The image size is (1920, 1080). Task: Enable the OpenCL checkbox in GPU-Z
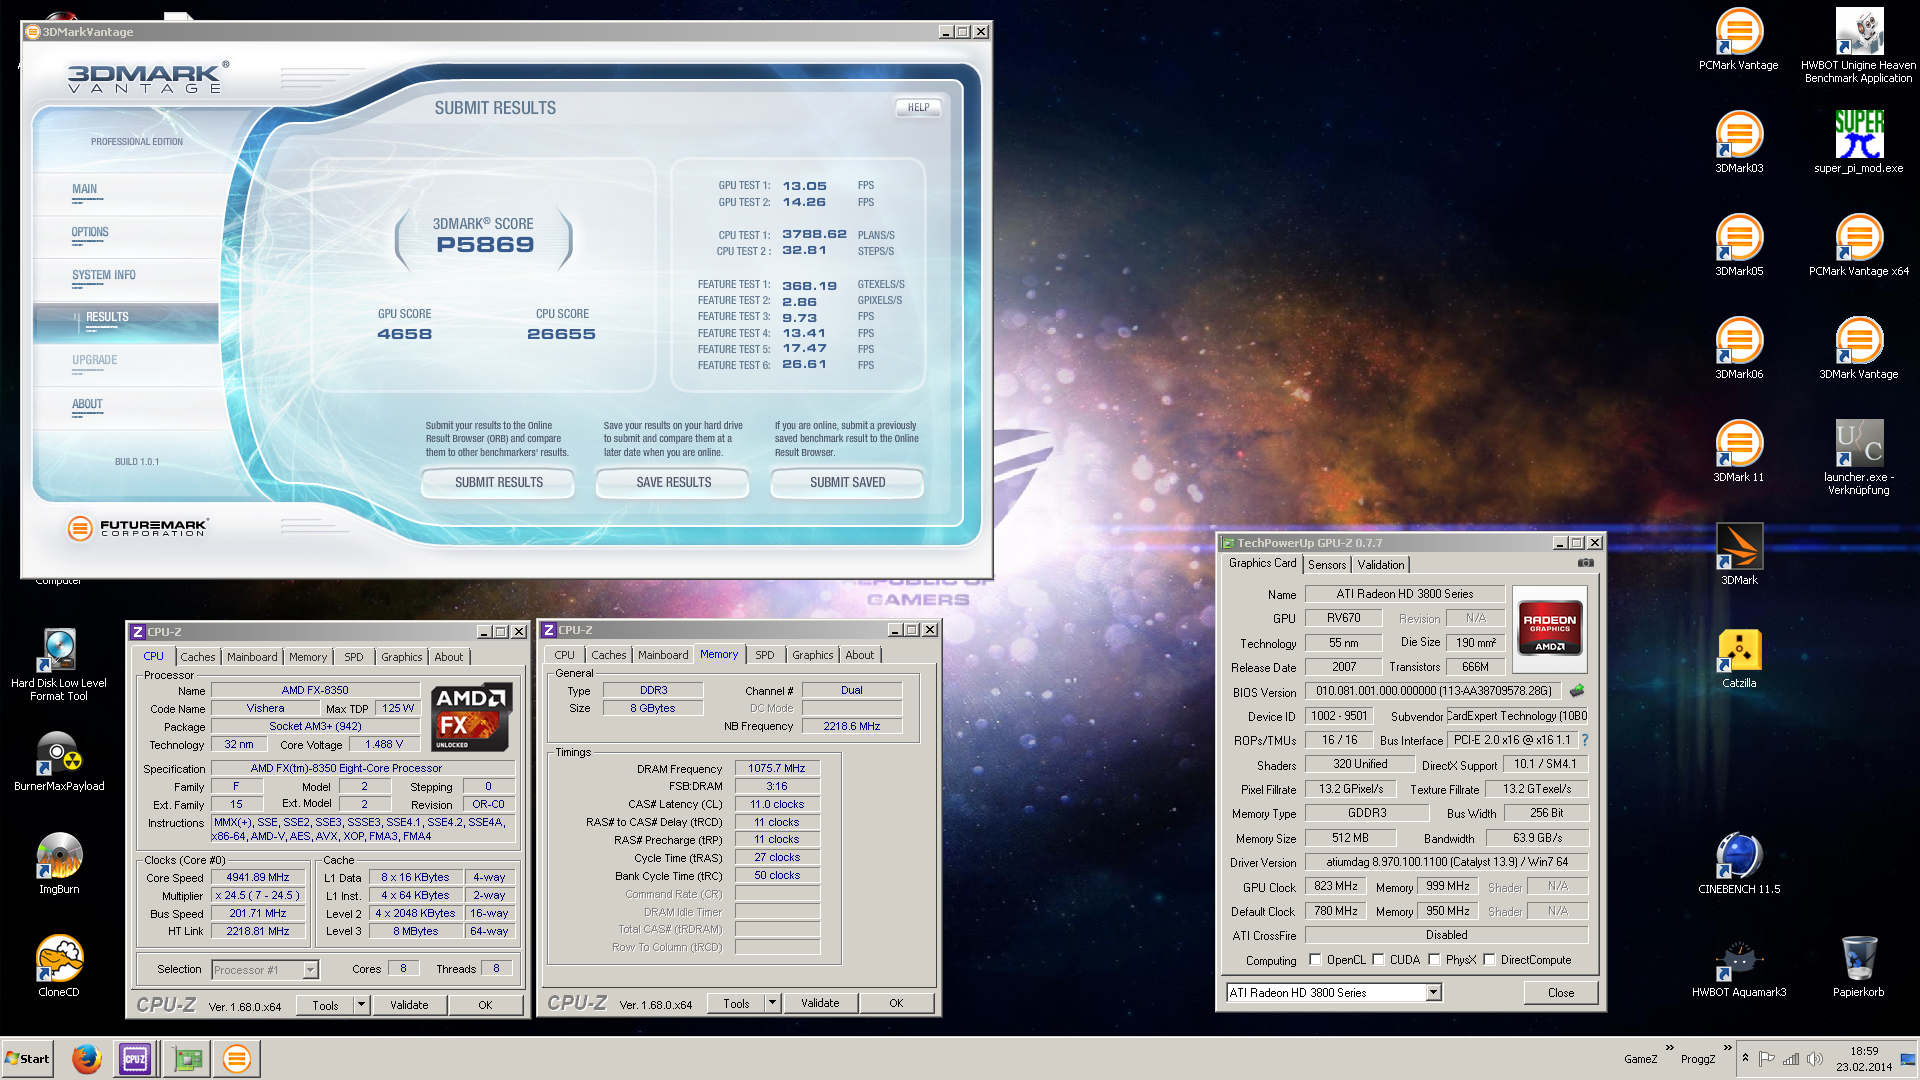pyautogui.click(x=1315, y=960)
